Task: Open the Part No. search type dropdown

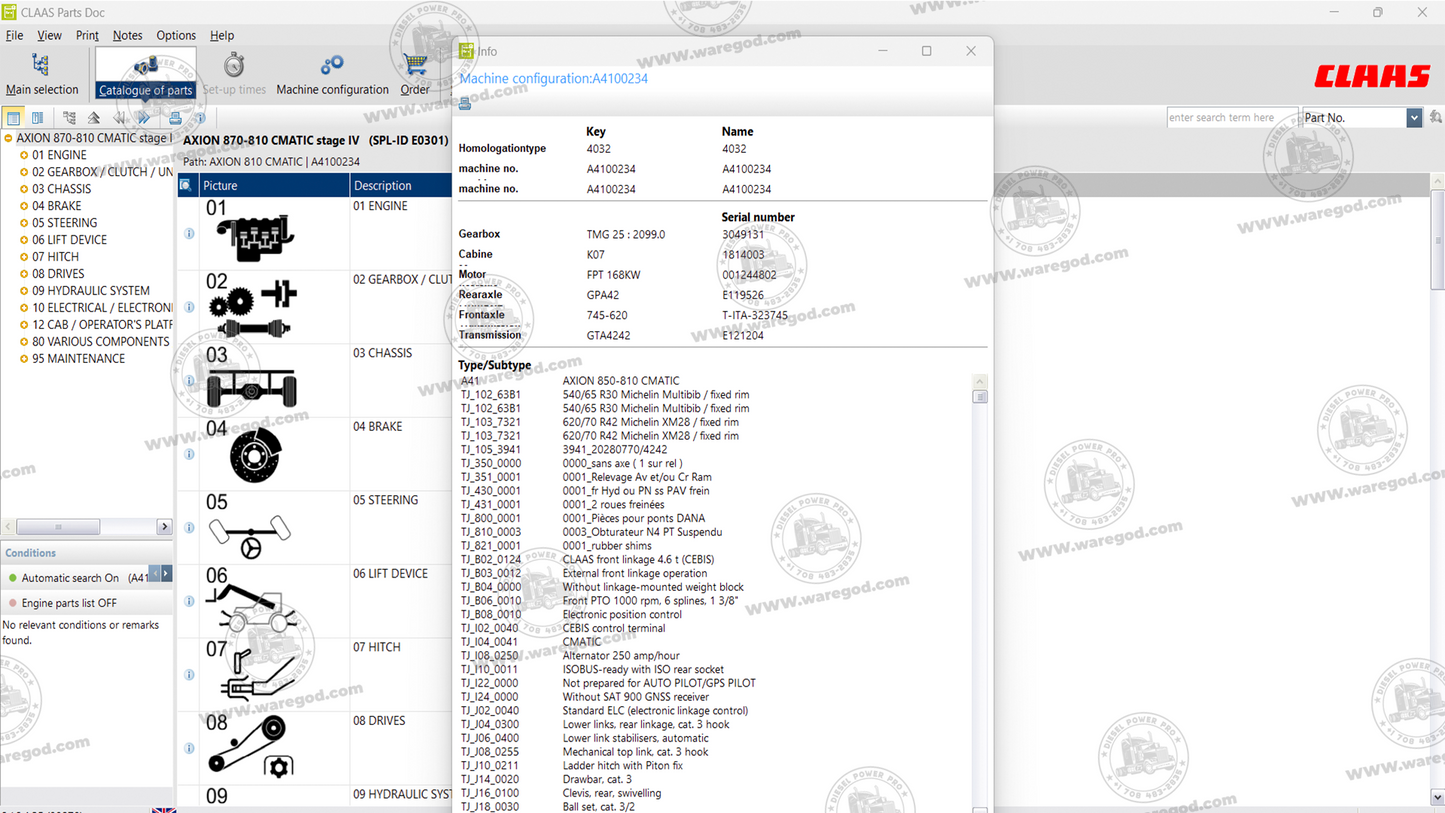Action: point(1413,118)
